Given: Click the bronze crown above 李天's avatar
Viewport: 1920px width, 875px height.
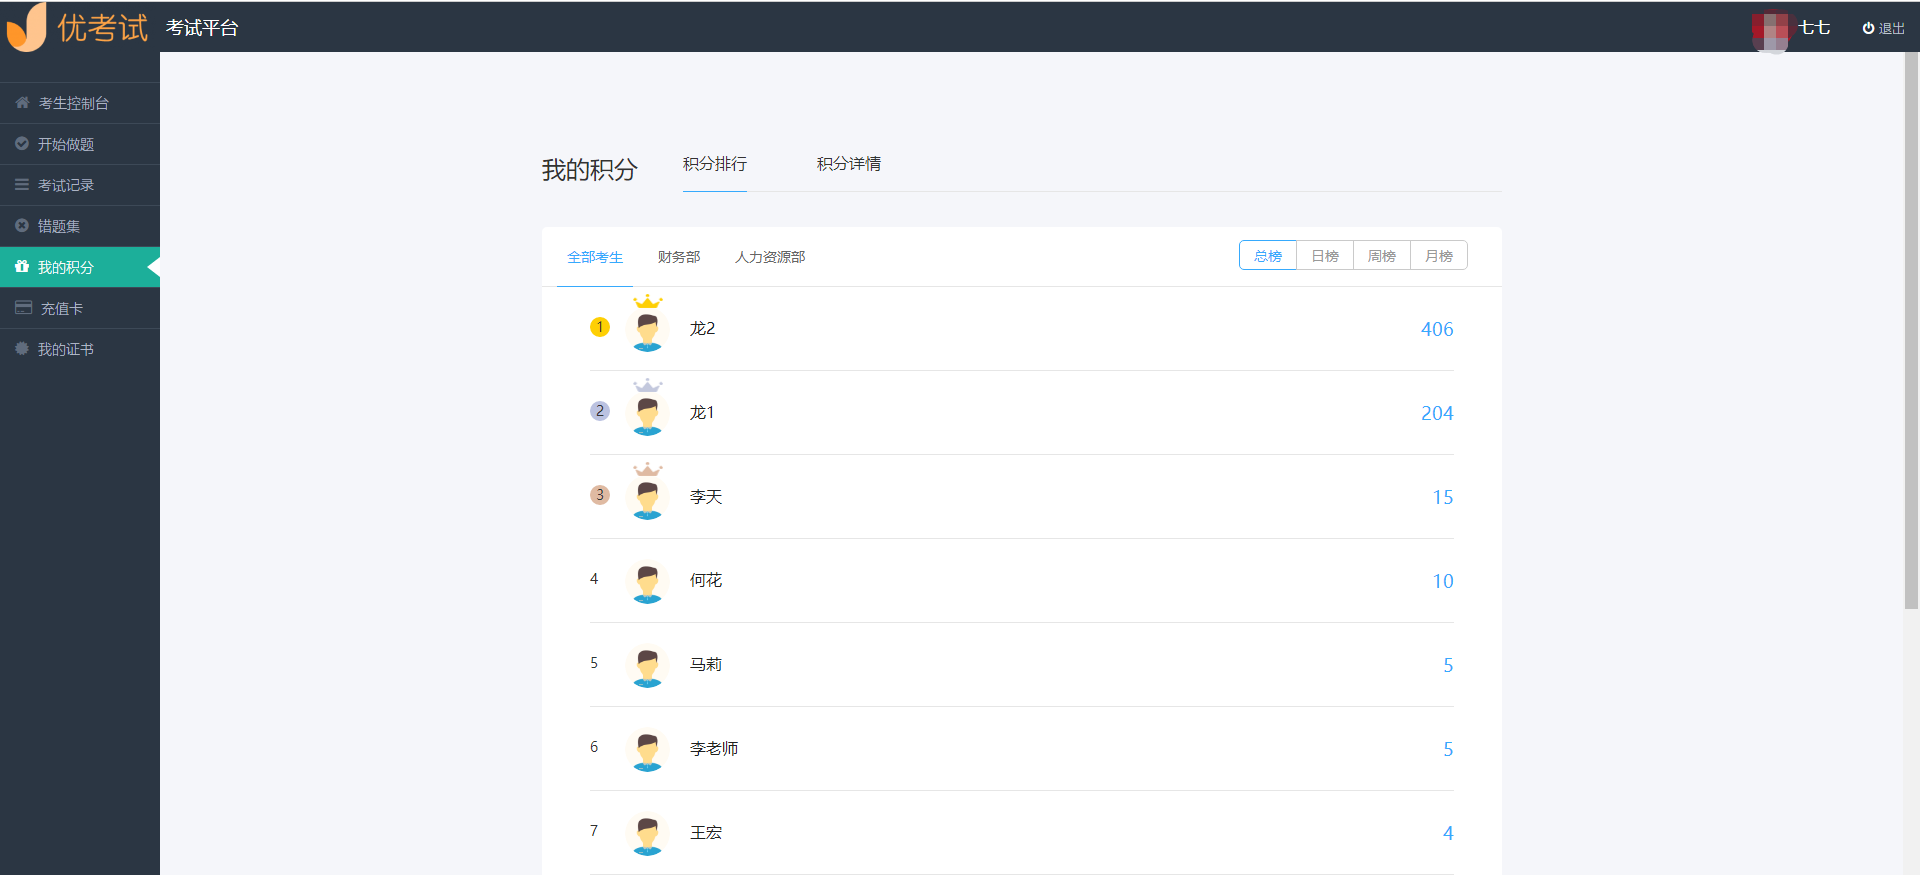Looking at the screenshot, I should click(648, 469).
